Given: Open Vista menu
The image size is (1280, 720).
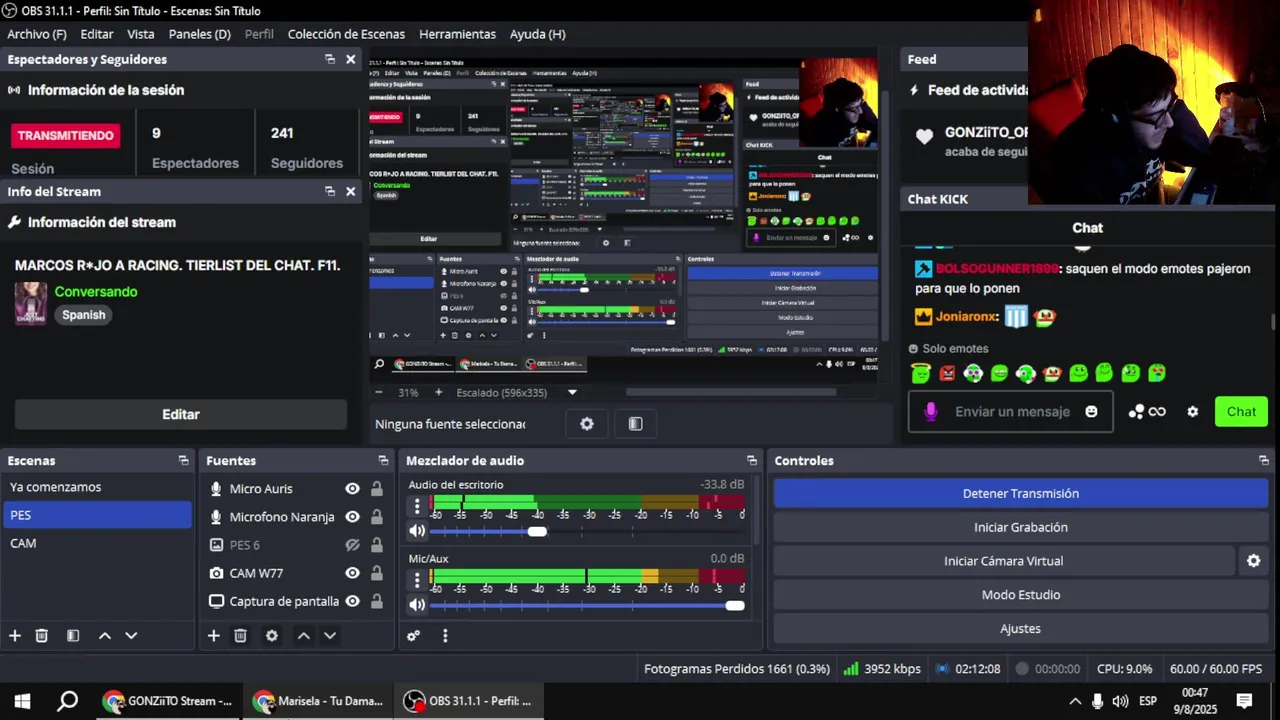Looking at the screenshot, I should [141, 34].
